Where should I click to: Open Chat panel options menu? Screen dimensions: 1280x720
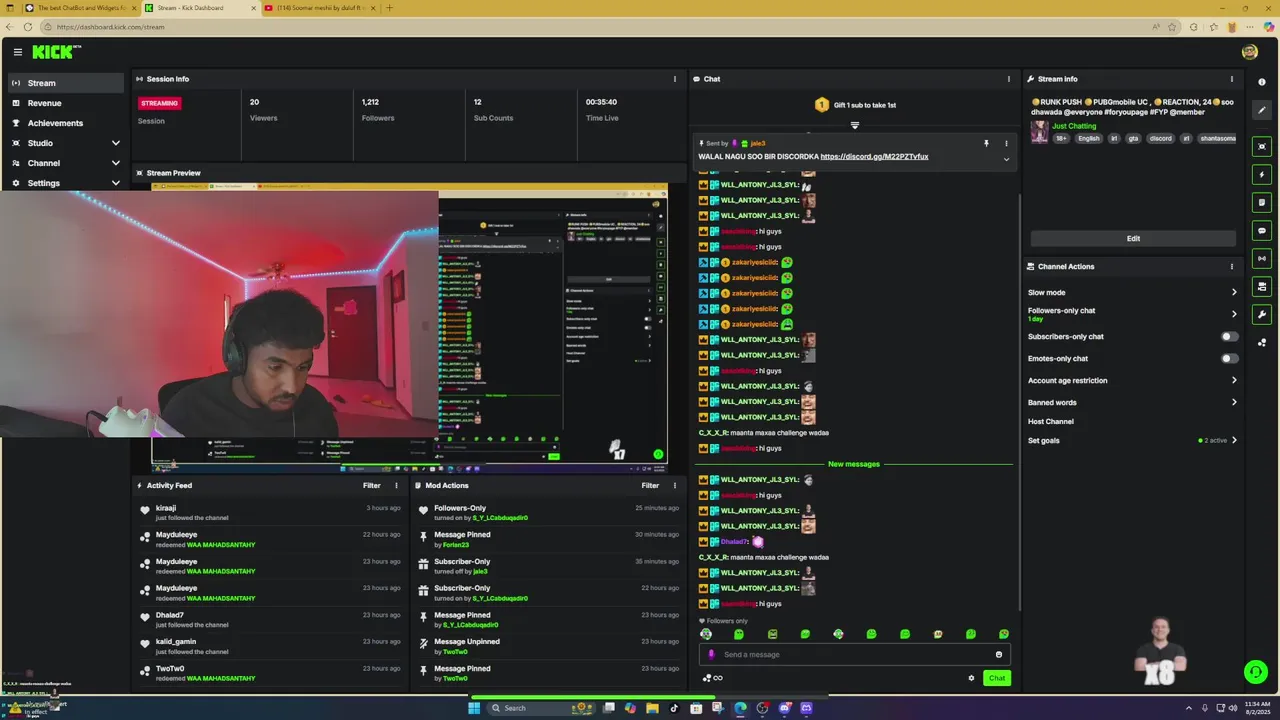coord(1008,79)
